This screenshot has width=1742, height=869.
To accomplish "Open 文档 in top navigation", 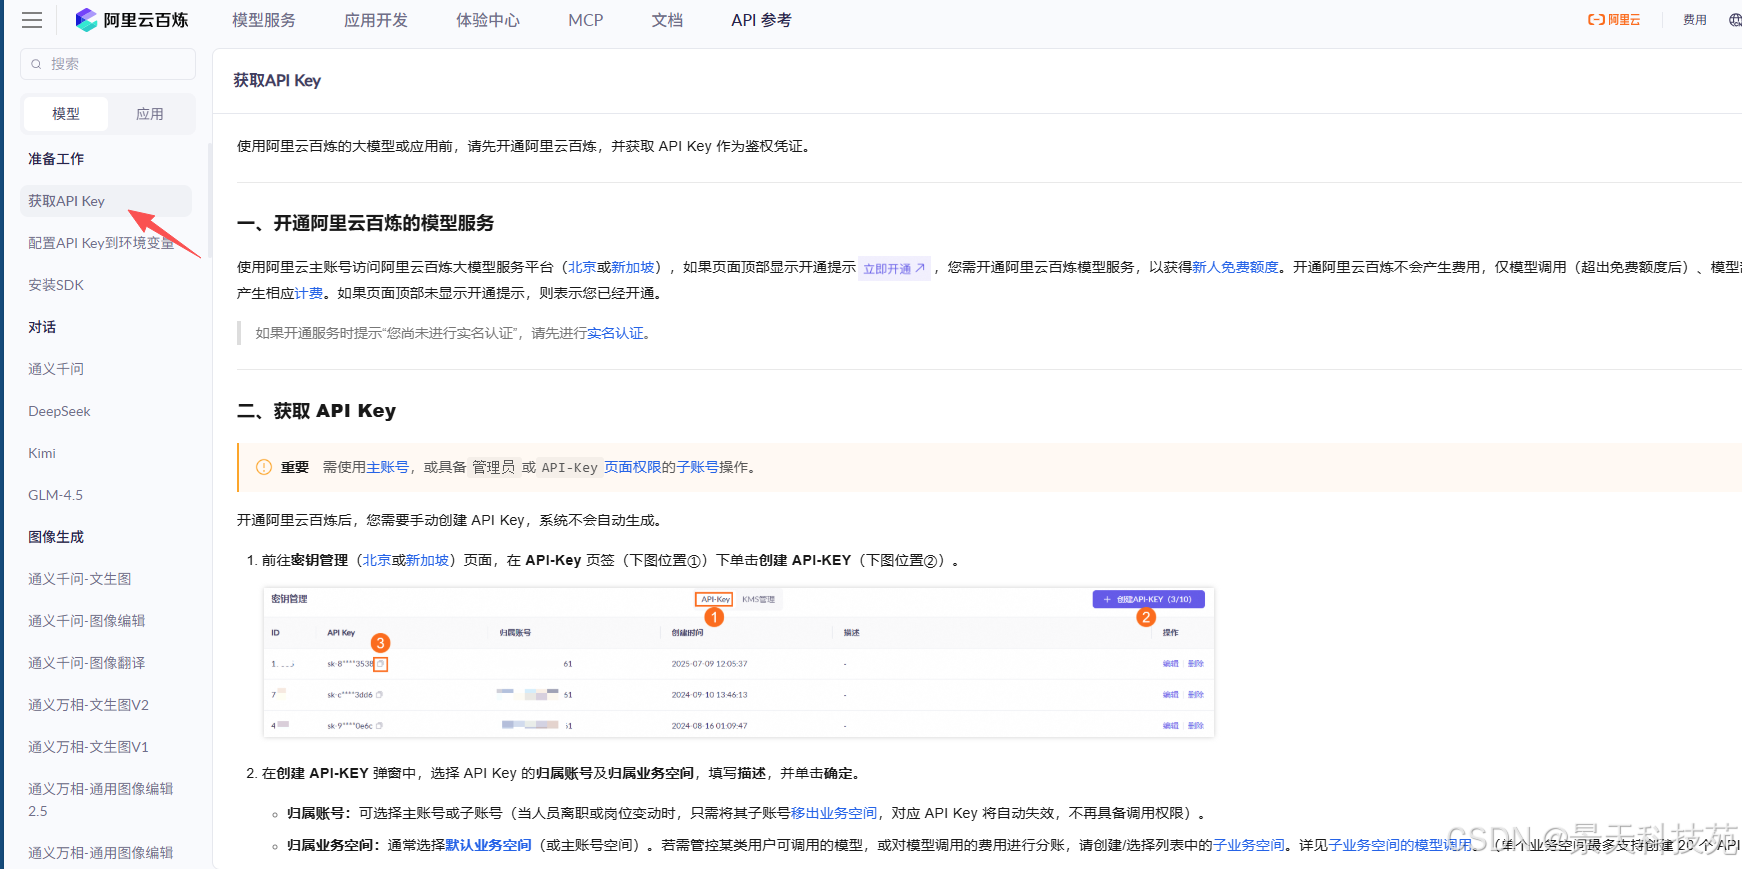I will 667,20.
